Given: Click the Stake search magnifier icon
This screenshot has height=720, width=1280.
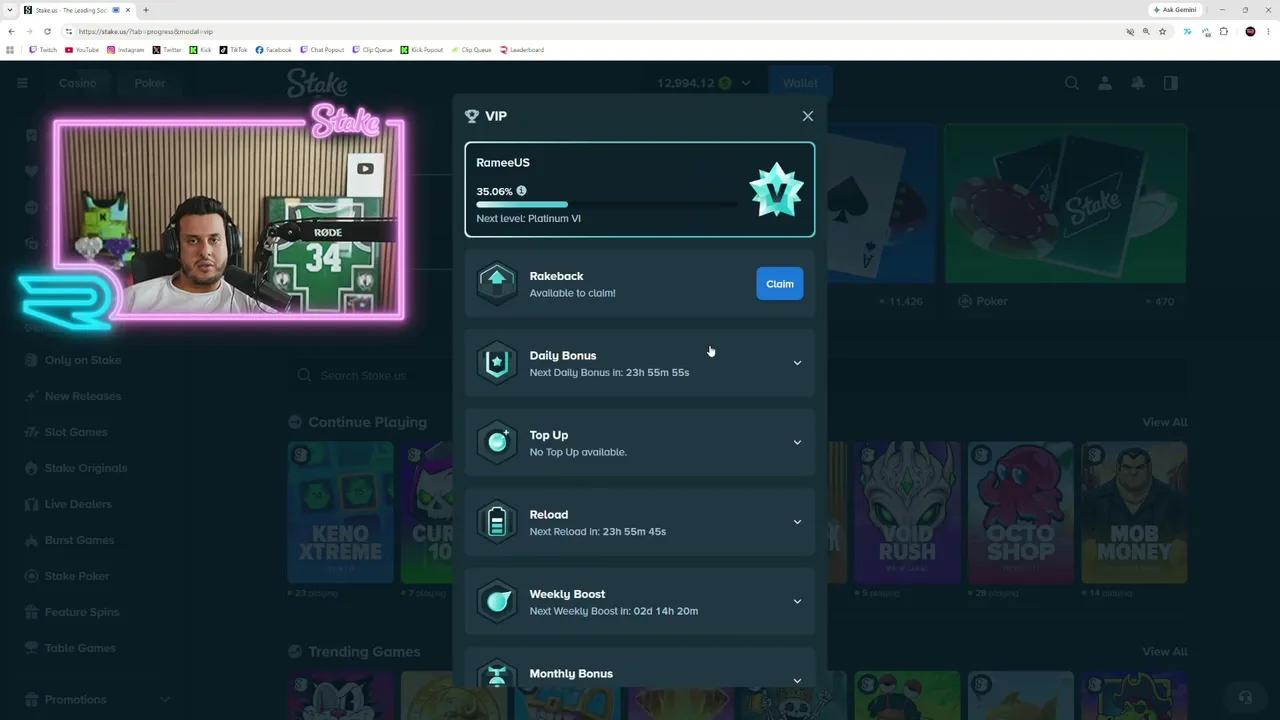Looking at the screenshot, I should click(x=1072, y=83).
